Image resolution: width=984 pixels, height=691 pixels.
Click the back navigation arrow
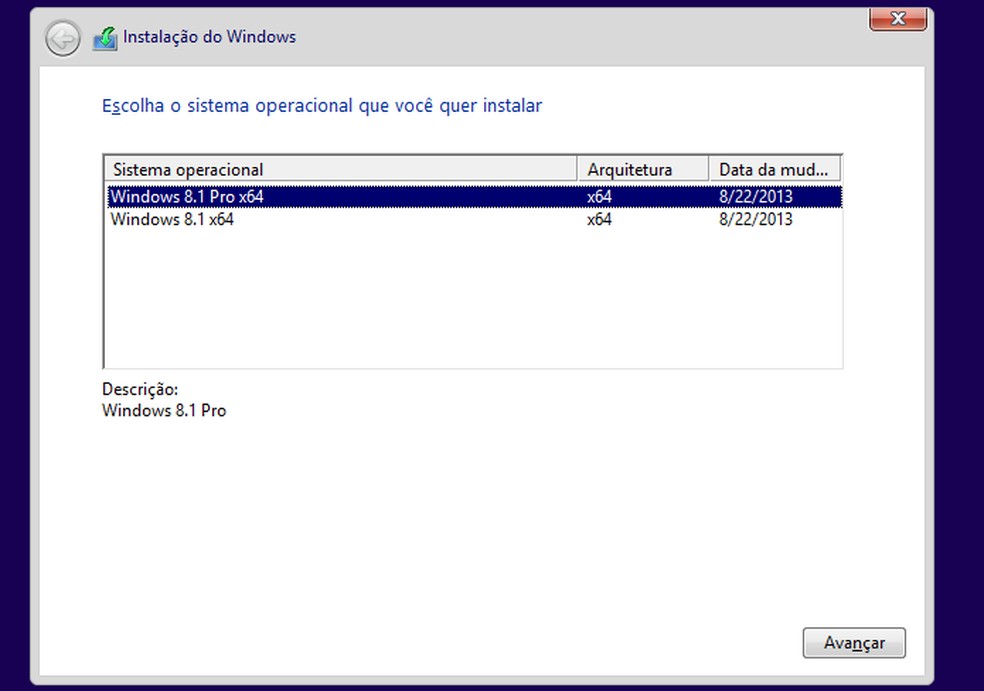click(x=61, y=39)
